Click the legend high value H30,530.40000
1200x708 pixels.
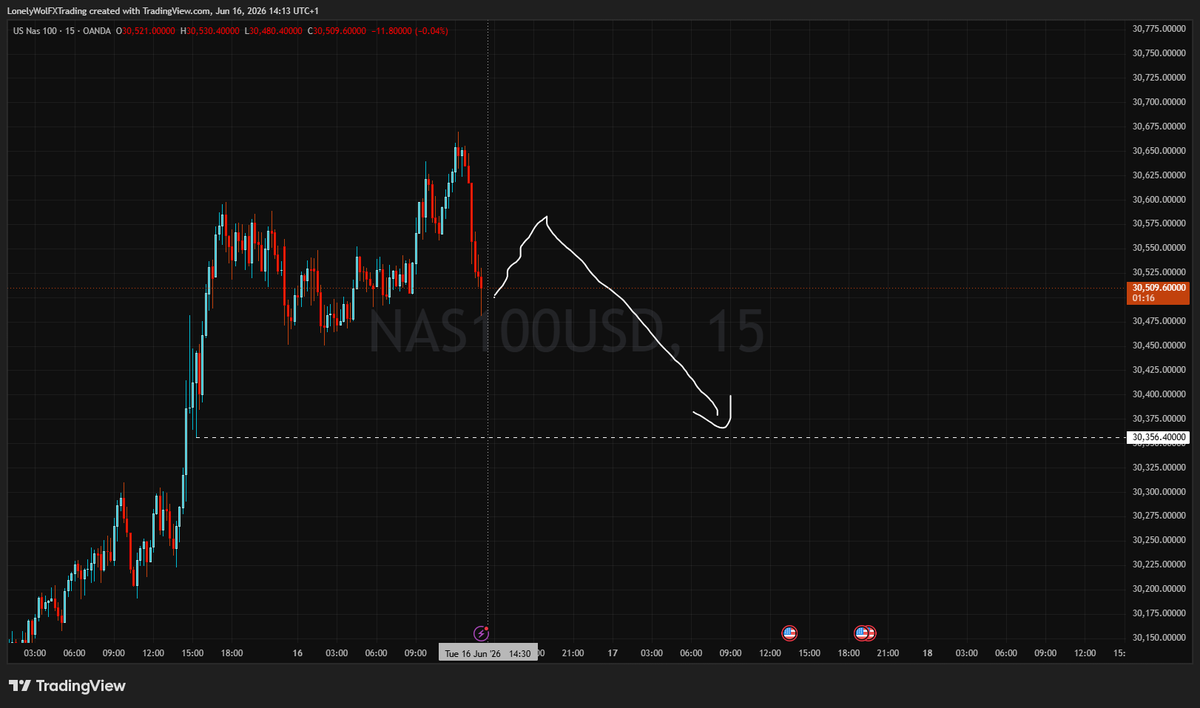tap(209, 31)
